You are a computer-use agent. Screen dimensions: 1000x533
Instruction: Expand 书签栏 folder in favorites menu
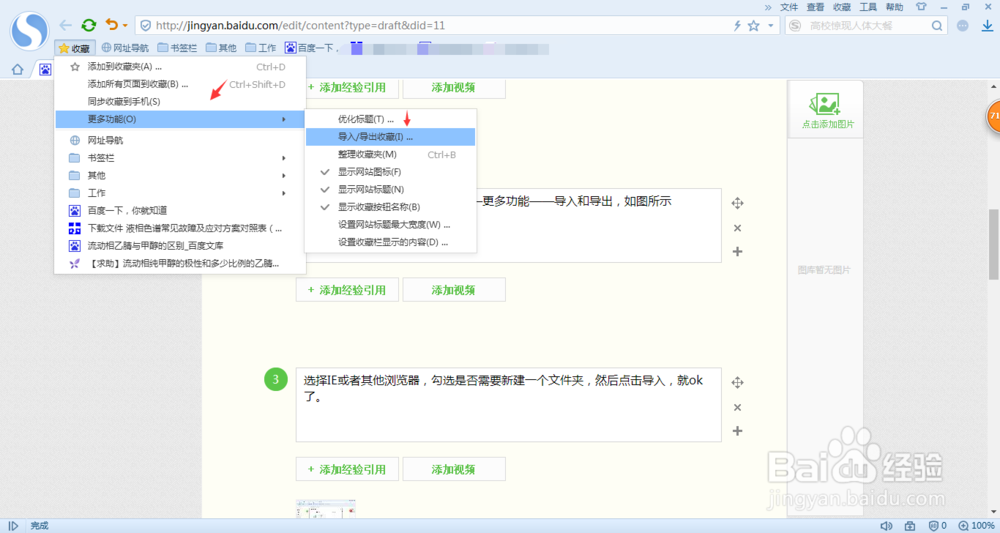pyautogui.click(x=180, y=158)
